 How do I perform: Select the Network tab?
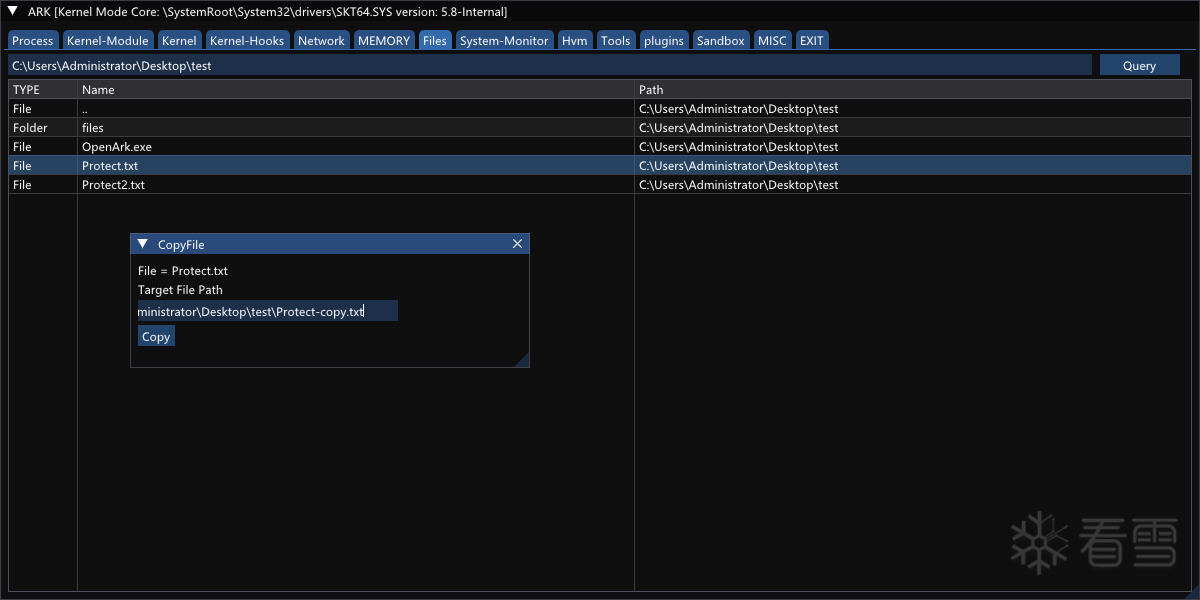[x=321, y=40]
